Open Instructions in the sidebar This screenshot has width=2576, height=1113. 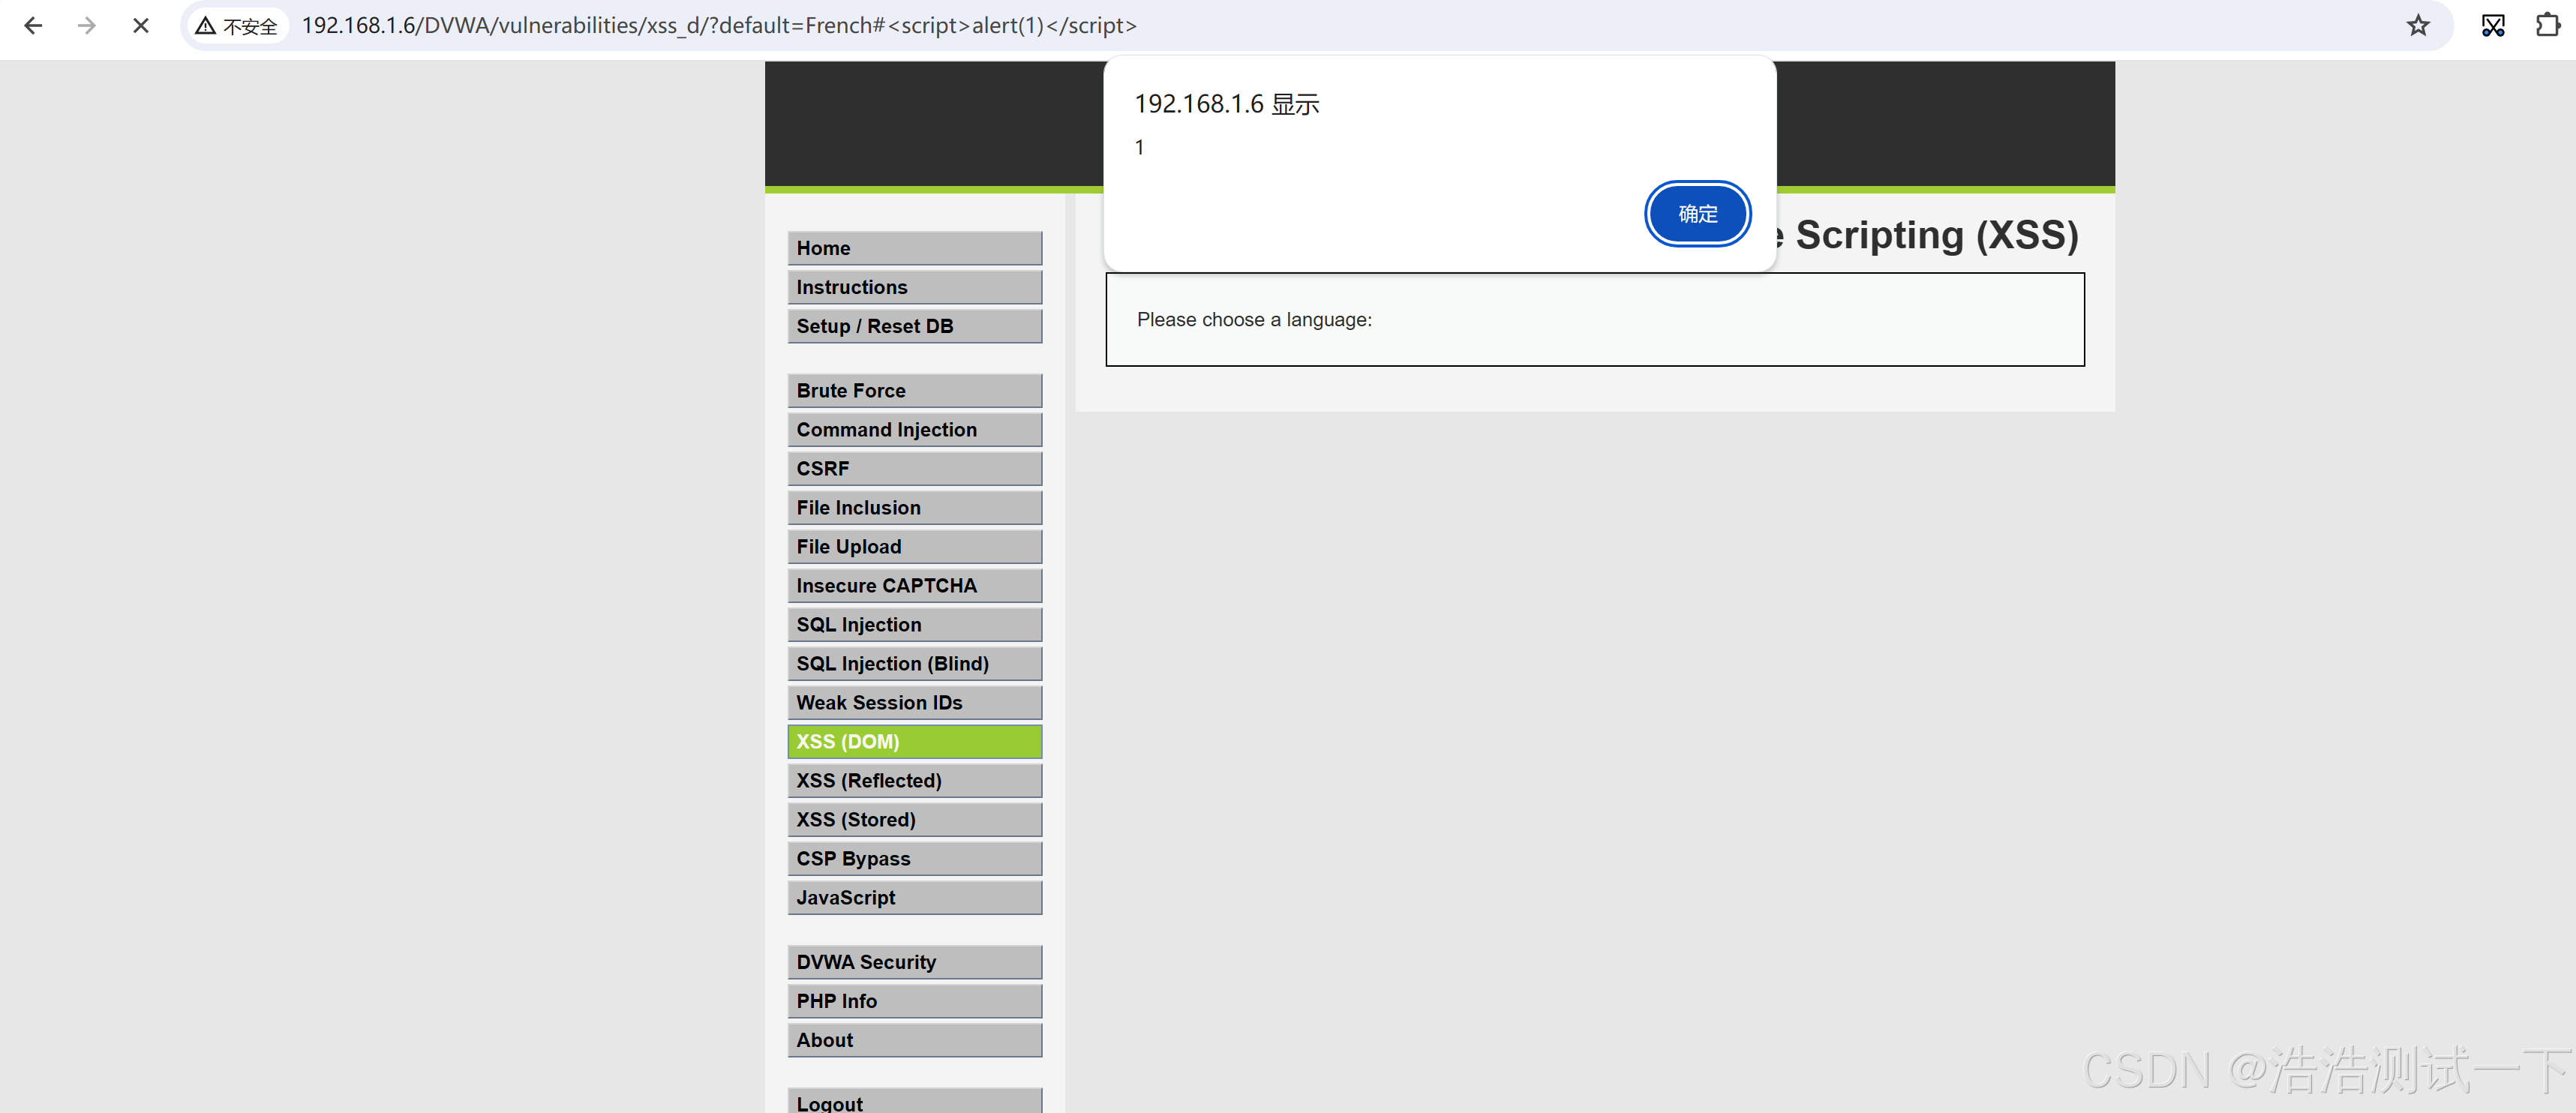(x=914, y=287)
